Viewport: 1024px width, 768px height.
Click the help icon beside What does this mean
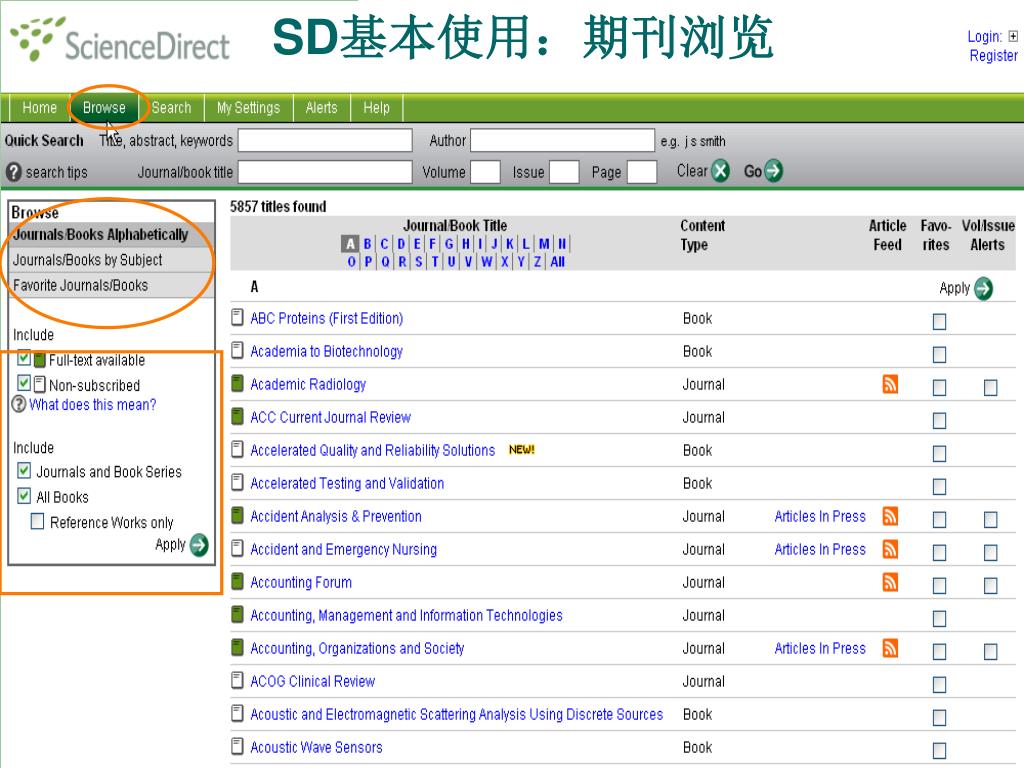point(20,404)
